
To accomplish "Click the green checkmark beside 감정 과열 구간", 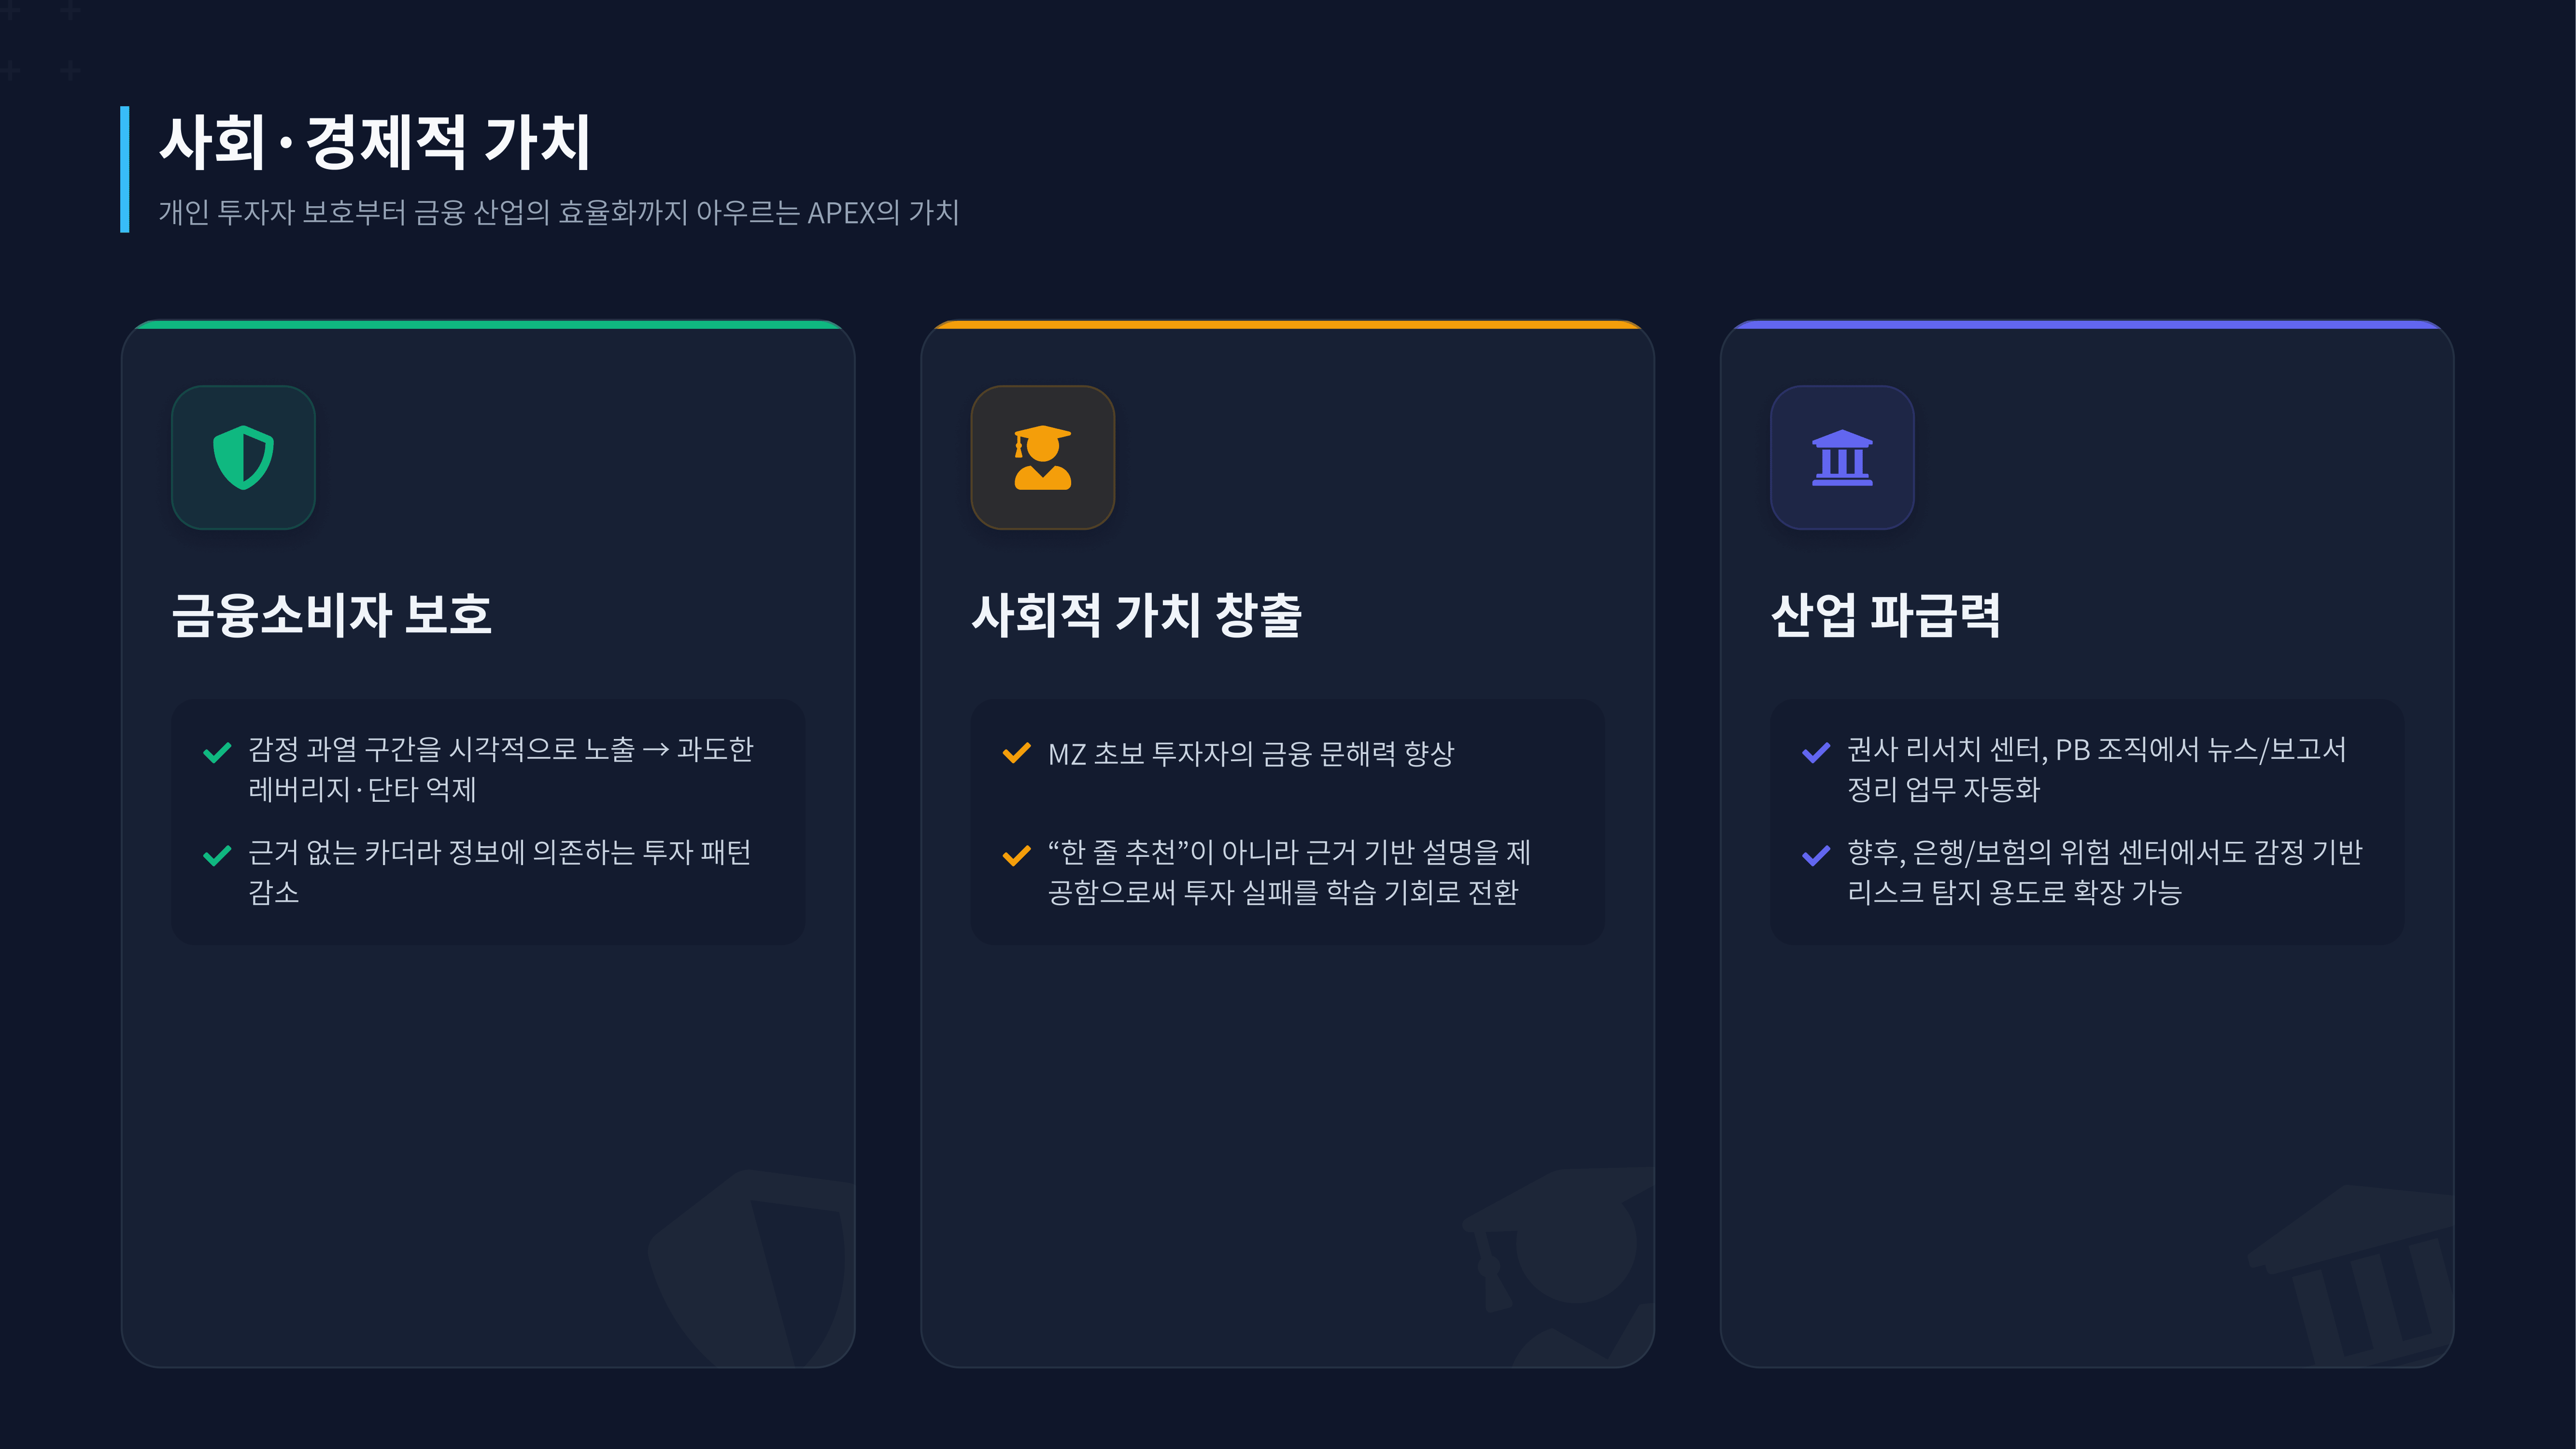I will (x=217, y=752).
